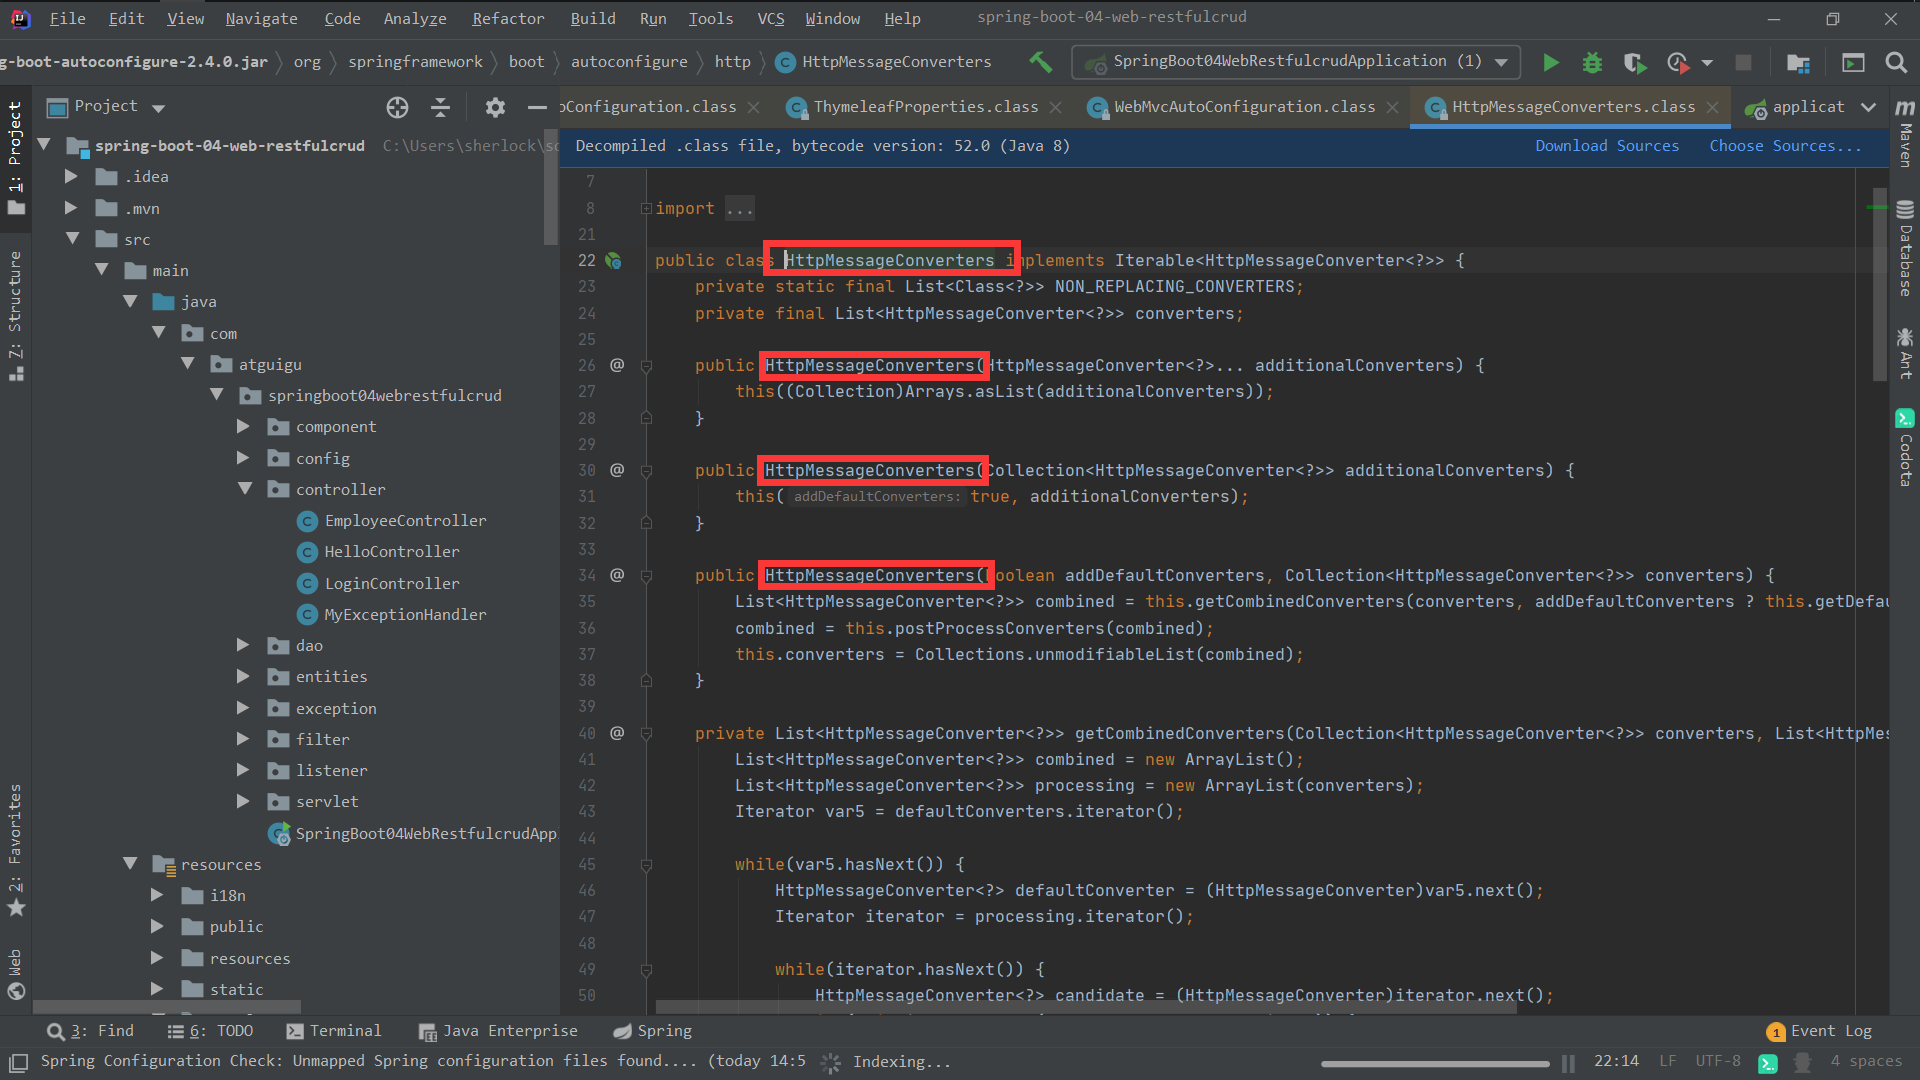The width and height of the screenshot is (1920, 1080).
Task: Click the indexing progress bar in status bar
Action: coord(1434,1063)
